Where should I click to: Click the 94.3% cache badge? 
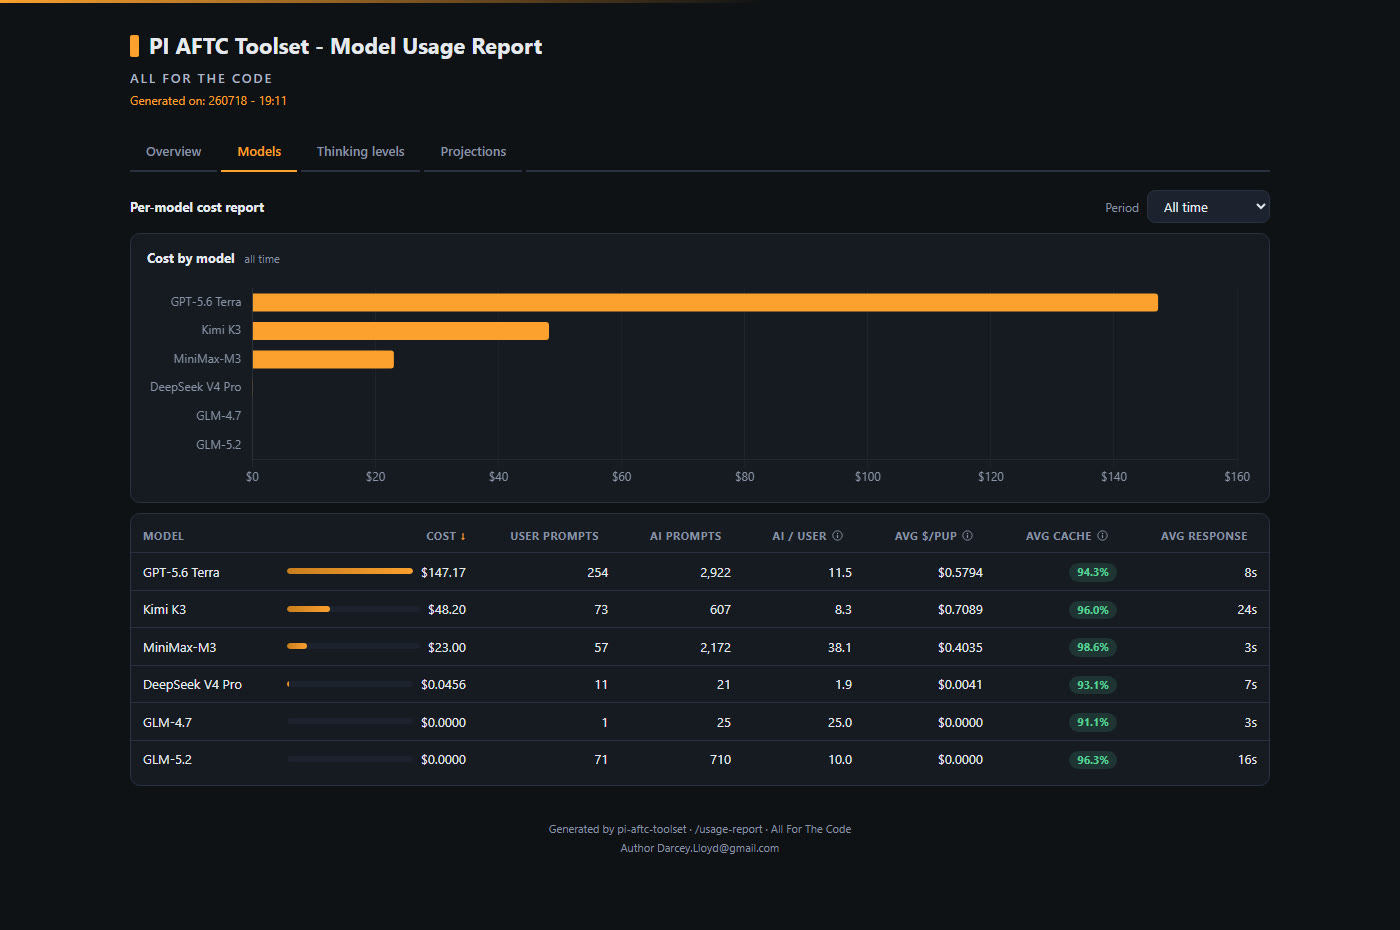1093,573
